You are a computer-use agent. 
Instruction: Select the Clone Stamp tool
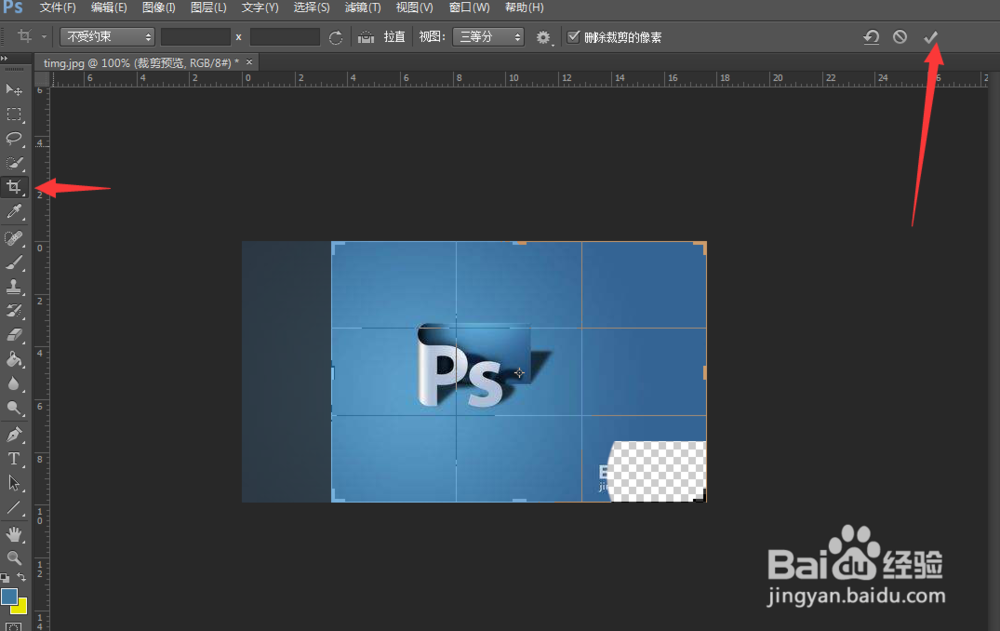click(x=13, y=286)
